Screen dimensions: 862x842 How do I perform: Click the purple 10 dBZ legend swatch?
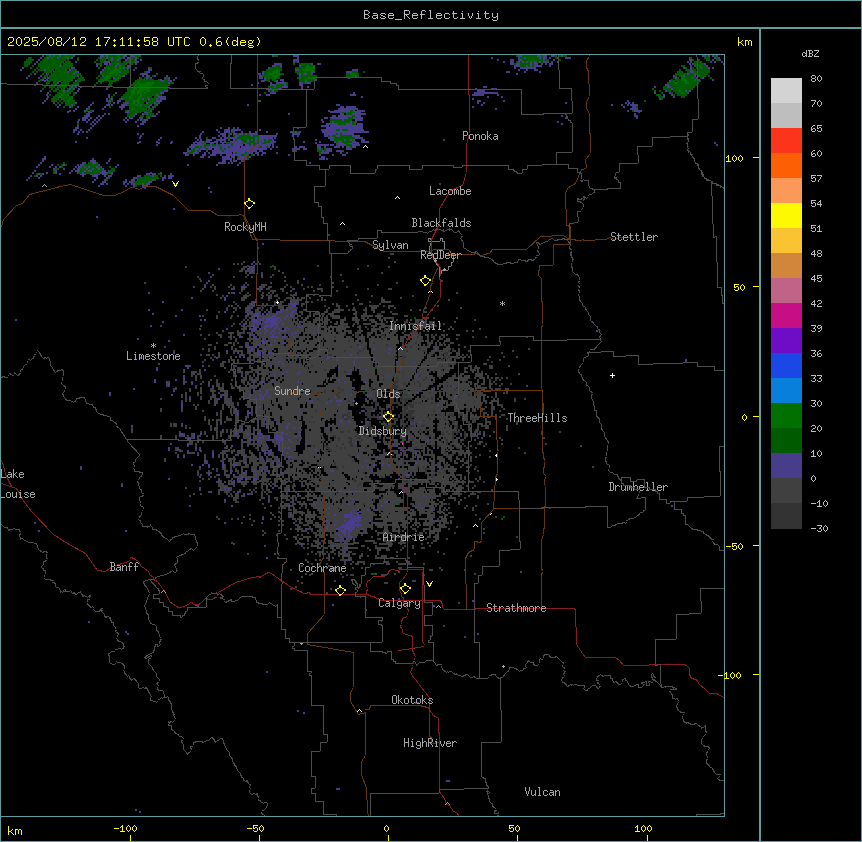pyautogui.click(x=786, y=466)
